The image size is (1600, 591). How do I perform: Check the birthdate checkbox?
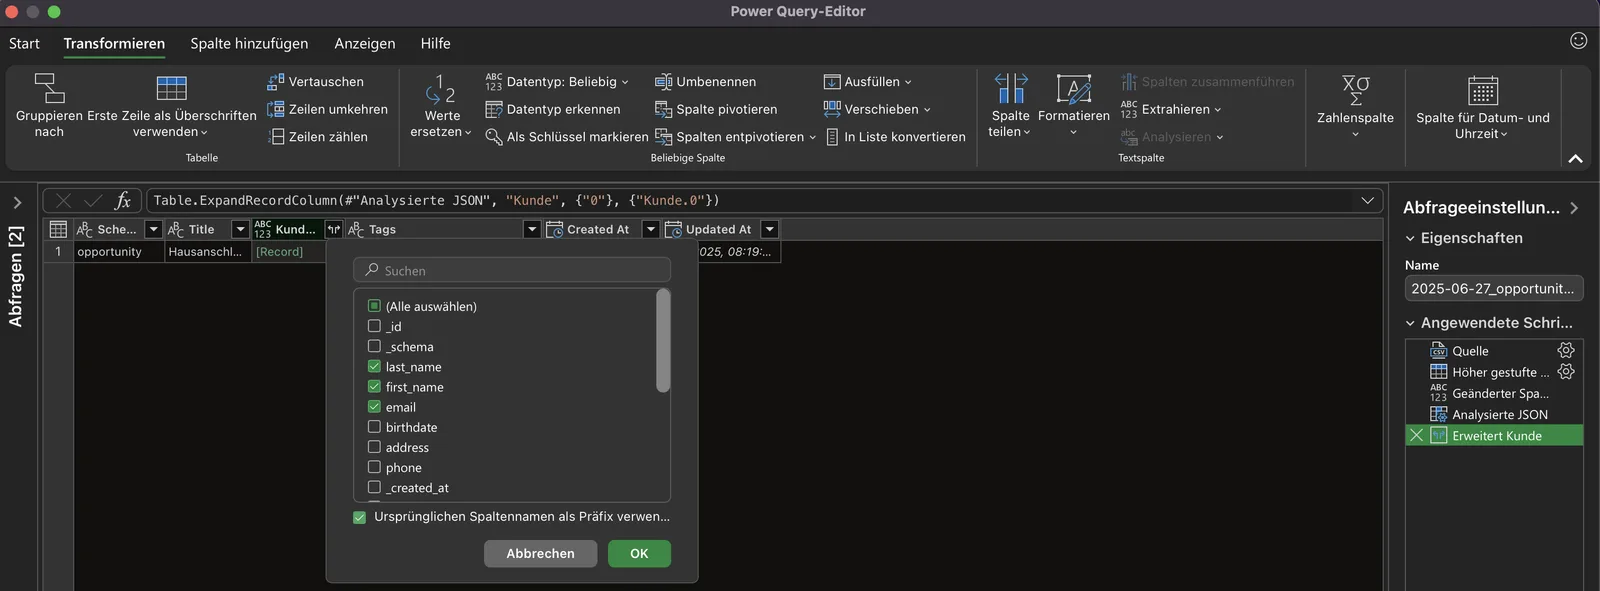(x=374, y=426)
